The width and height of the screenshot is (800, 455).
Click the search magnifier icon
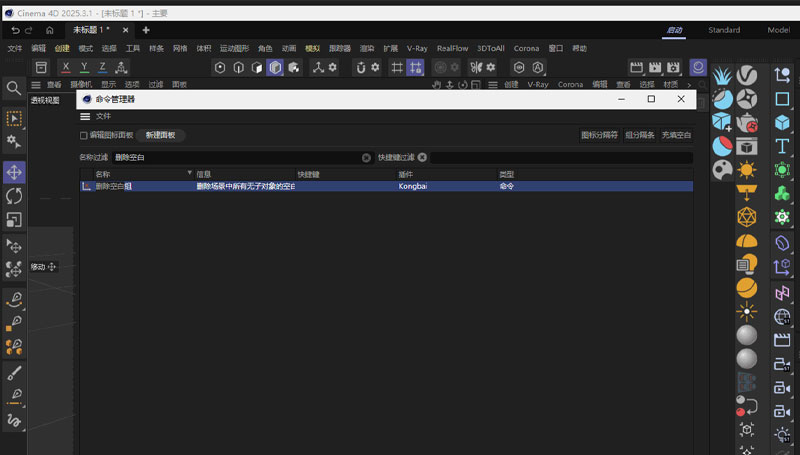pyautogui.click(x=14, y=88)
